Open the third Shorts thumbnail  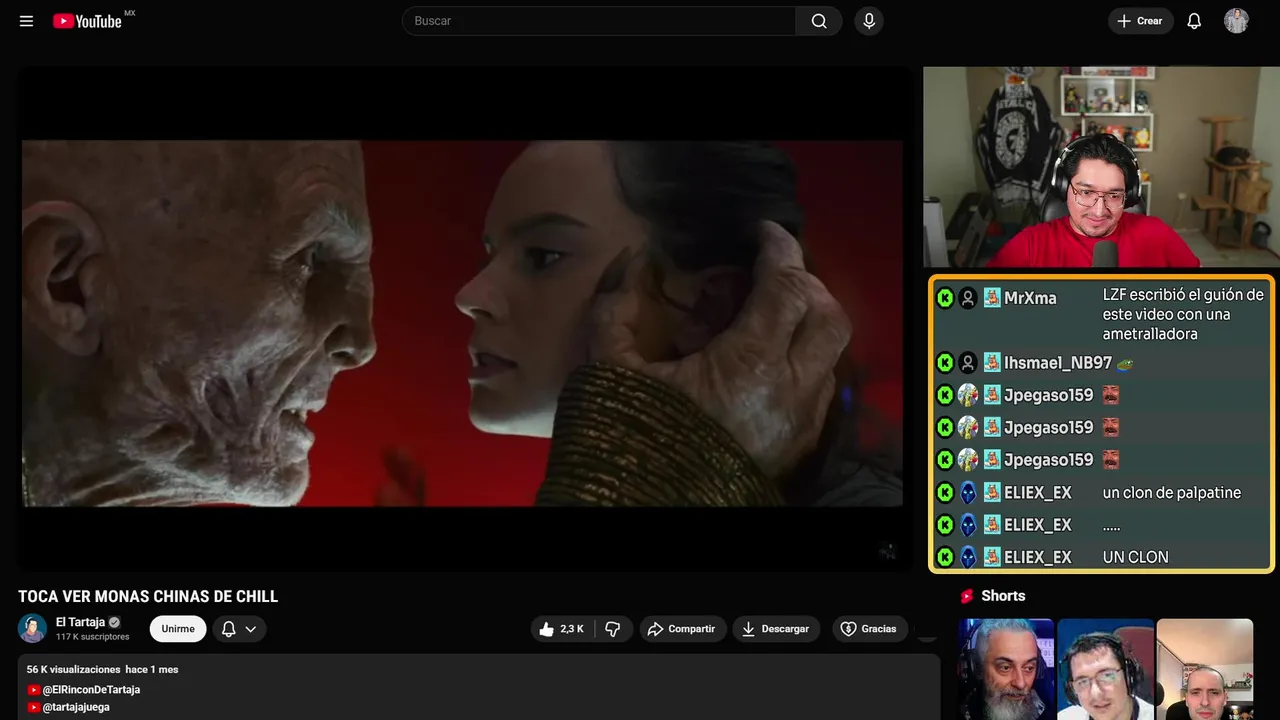pyautogui.click(x=1204, y=669)
